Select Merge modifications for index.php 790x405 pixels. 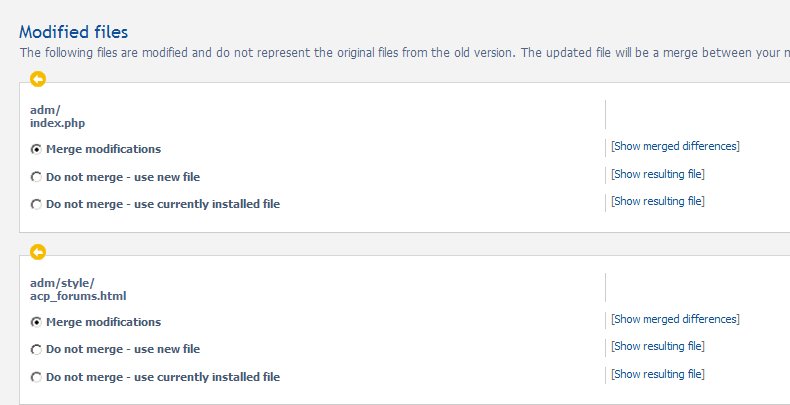[37, 150]
